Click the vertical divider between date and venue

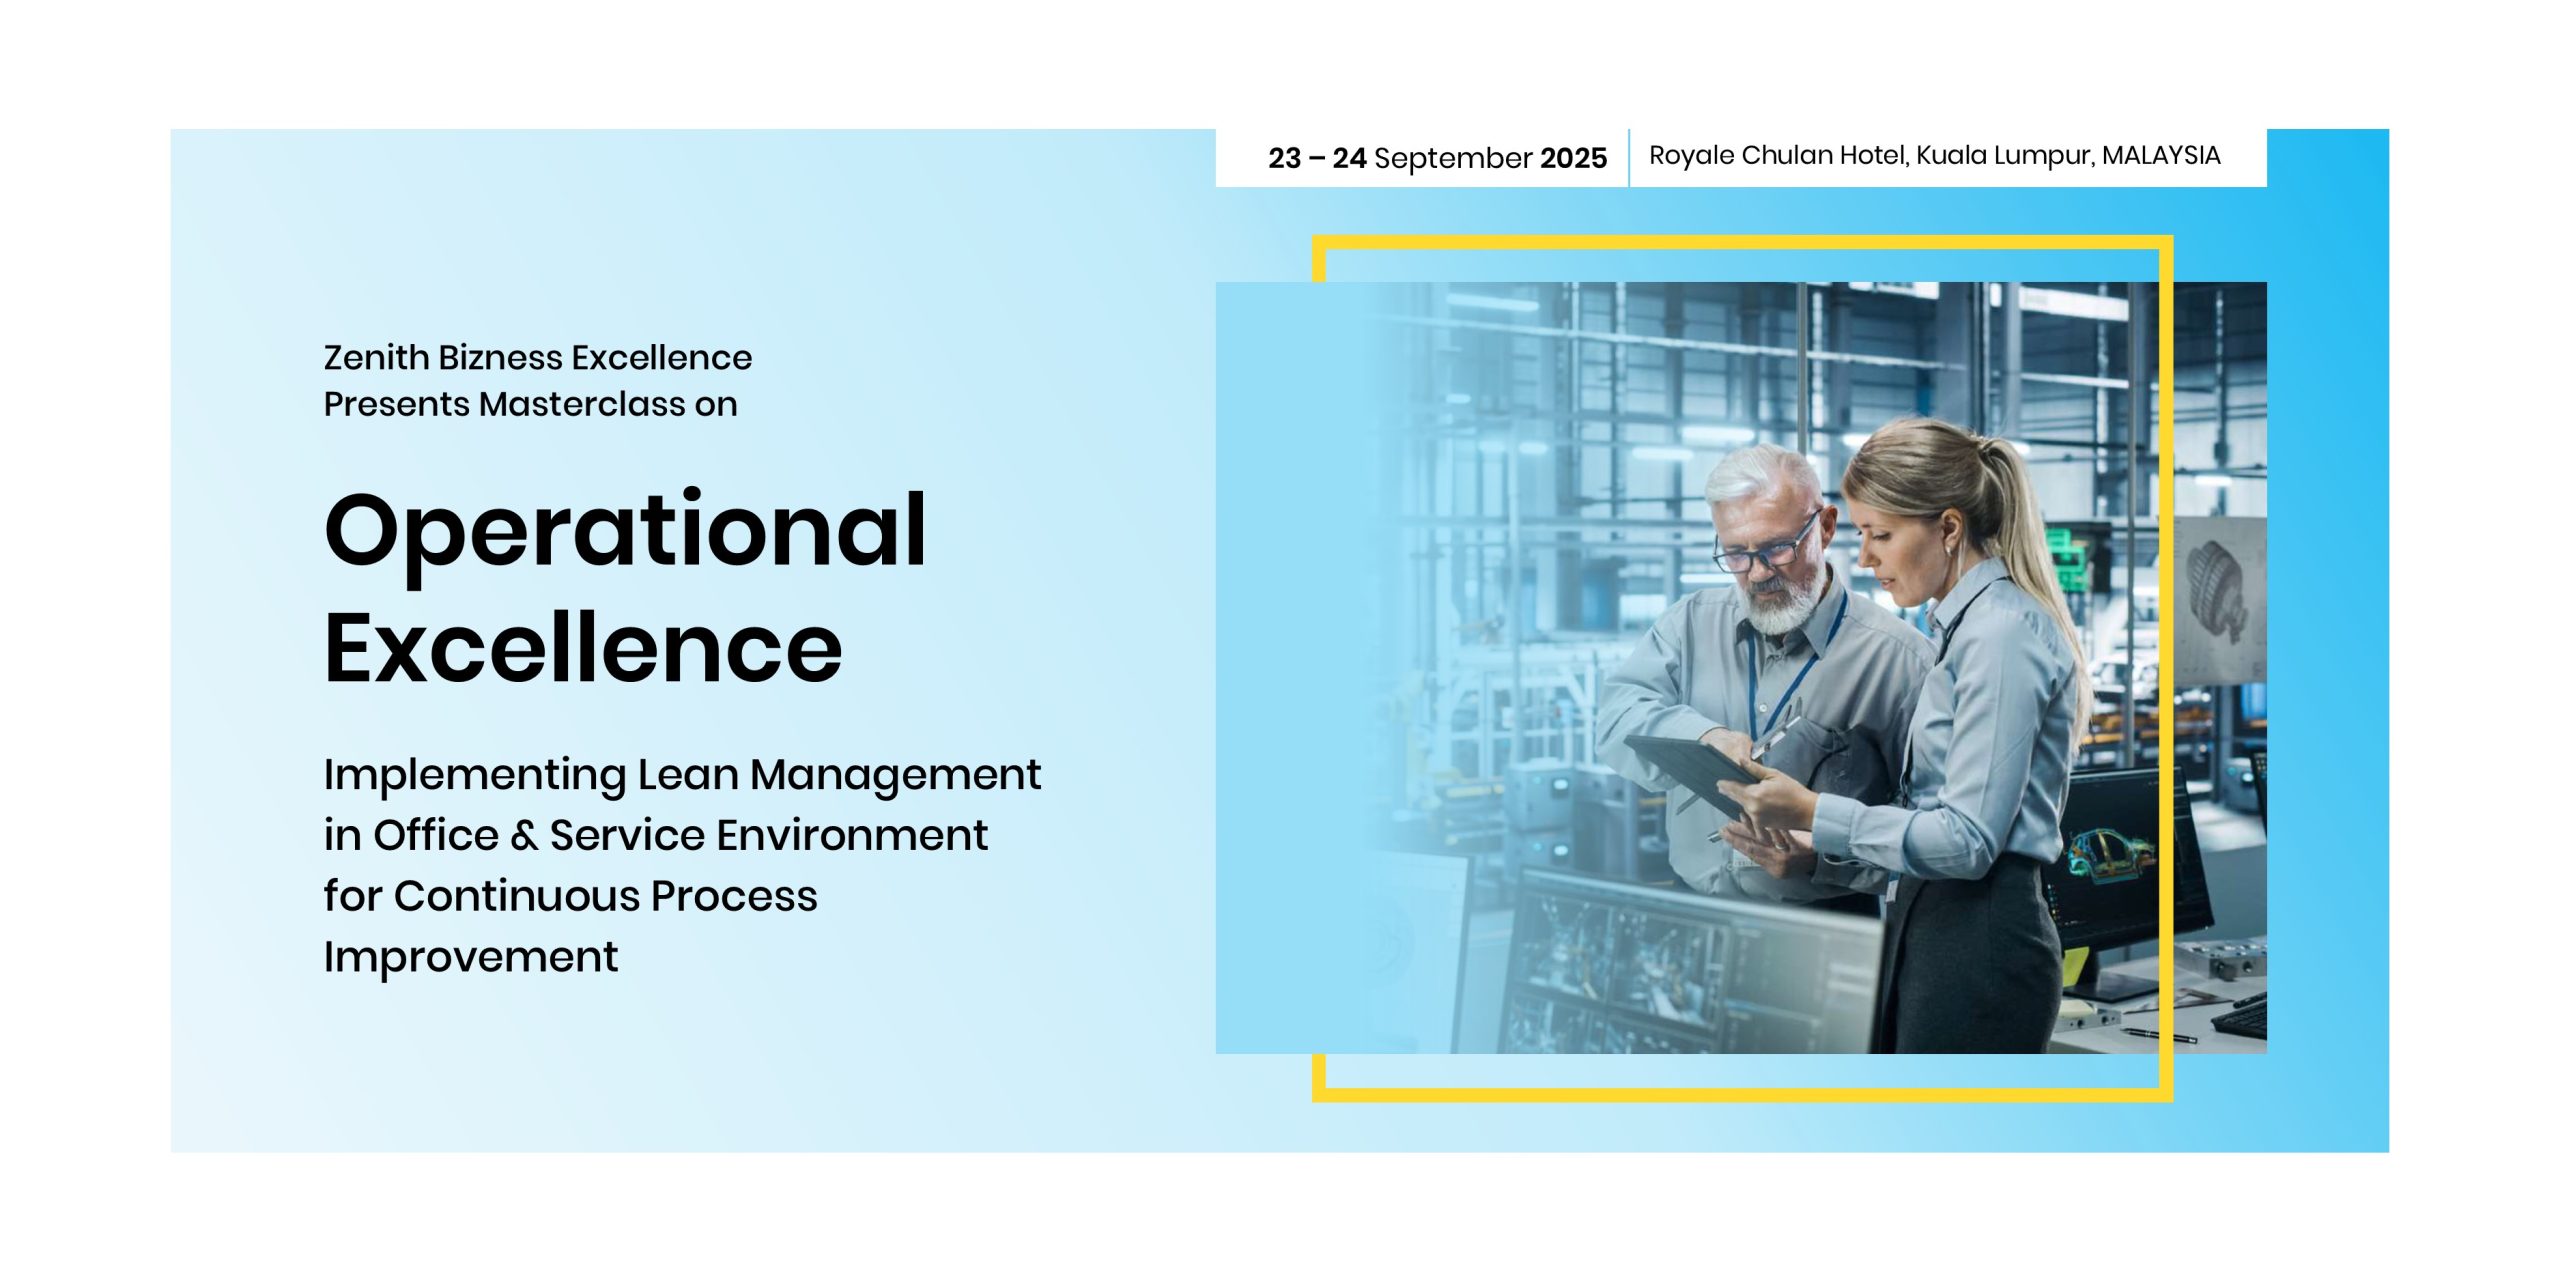coord(1629,158)
